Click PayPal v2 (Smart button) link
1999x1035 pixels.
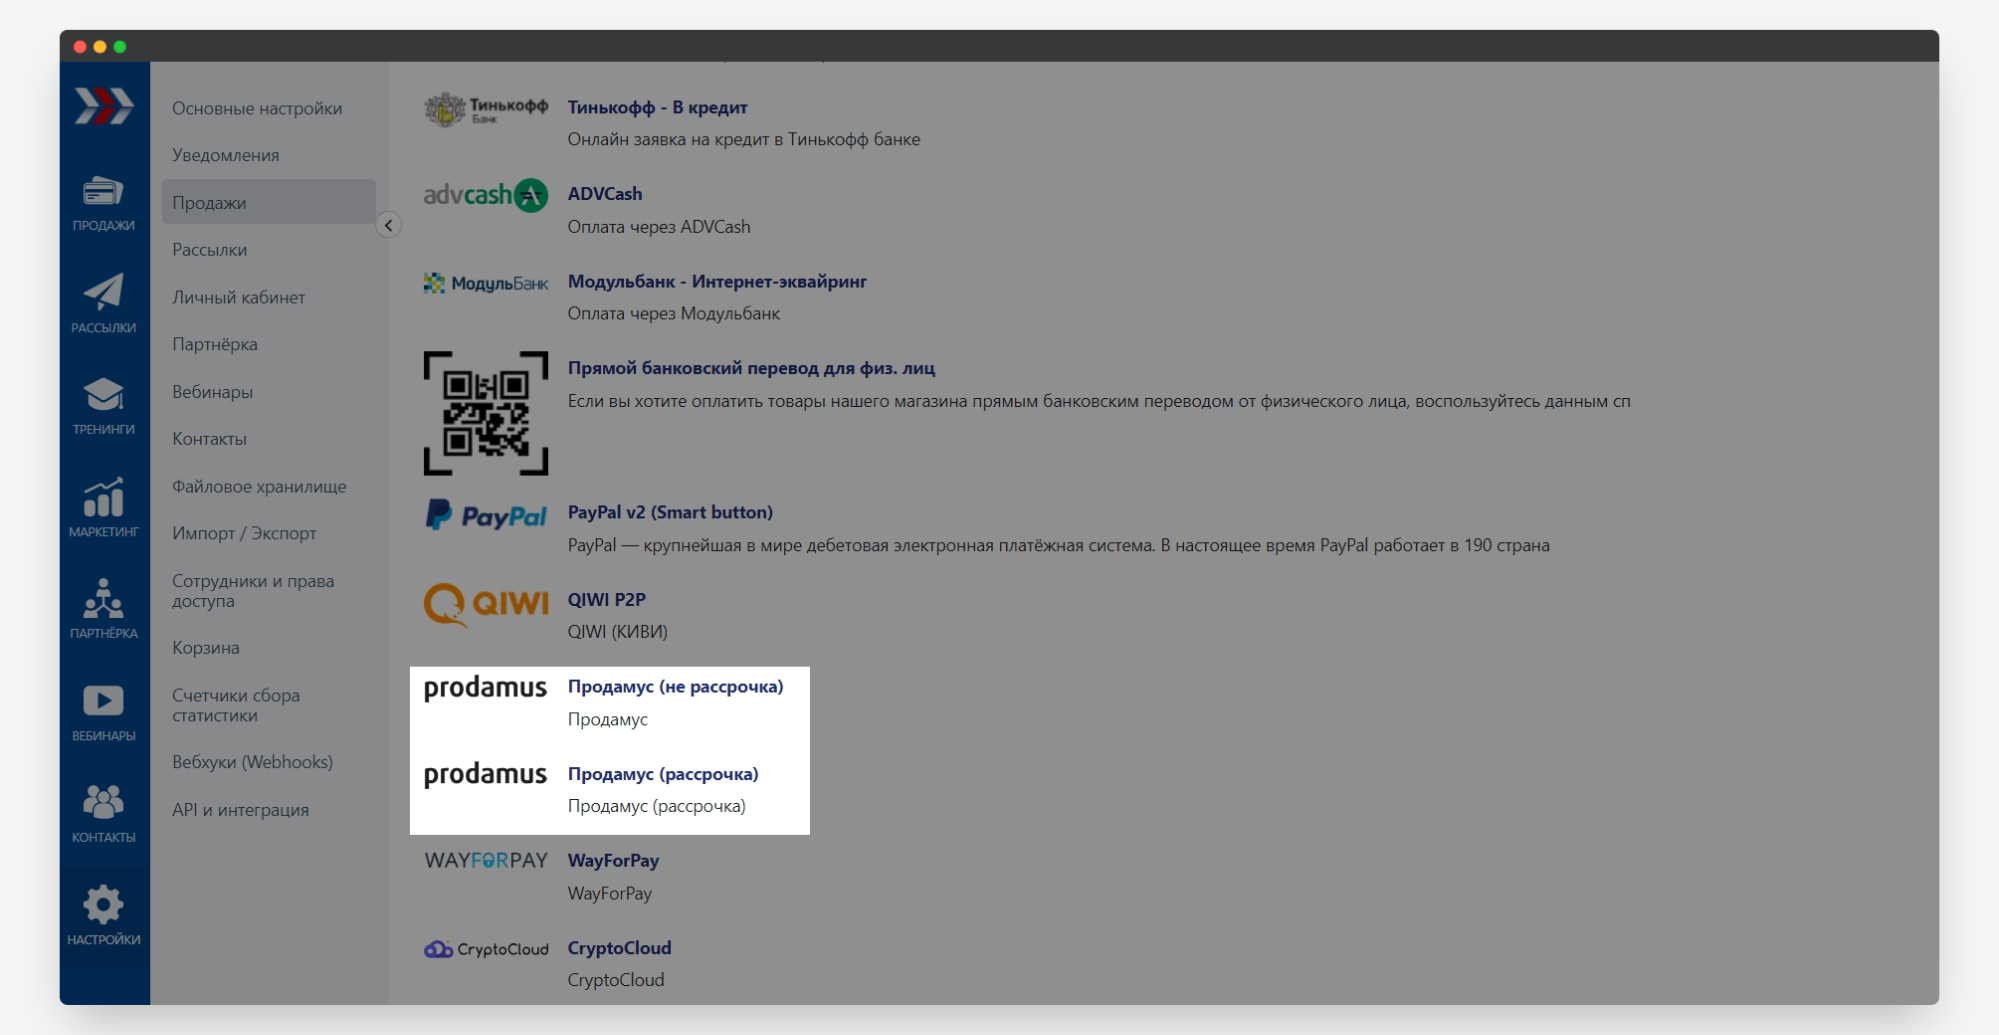point(670,512)
